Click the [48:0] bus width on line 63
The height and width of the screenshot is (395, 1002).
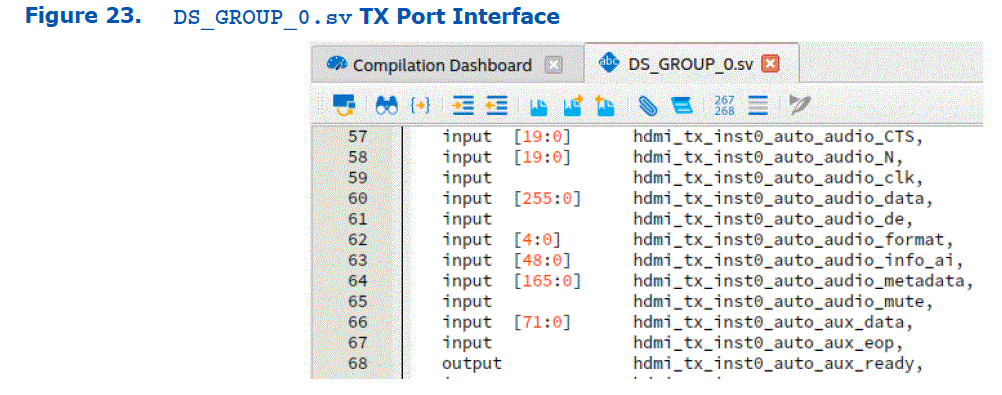[542, 260]
